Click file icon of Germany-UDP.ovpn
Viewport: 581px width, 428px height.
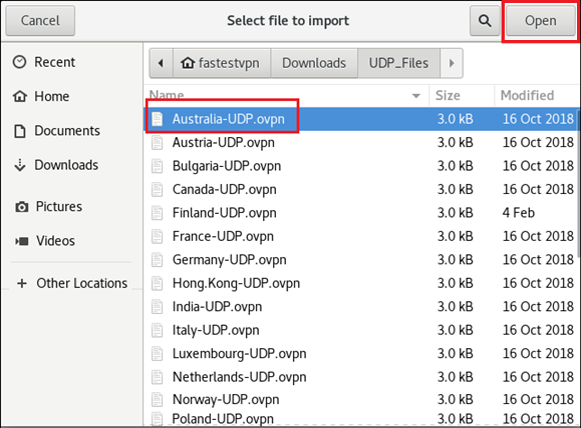point(157,260)
